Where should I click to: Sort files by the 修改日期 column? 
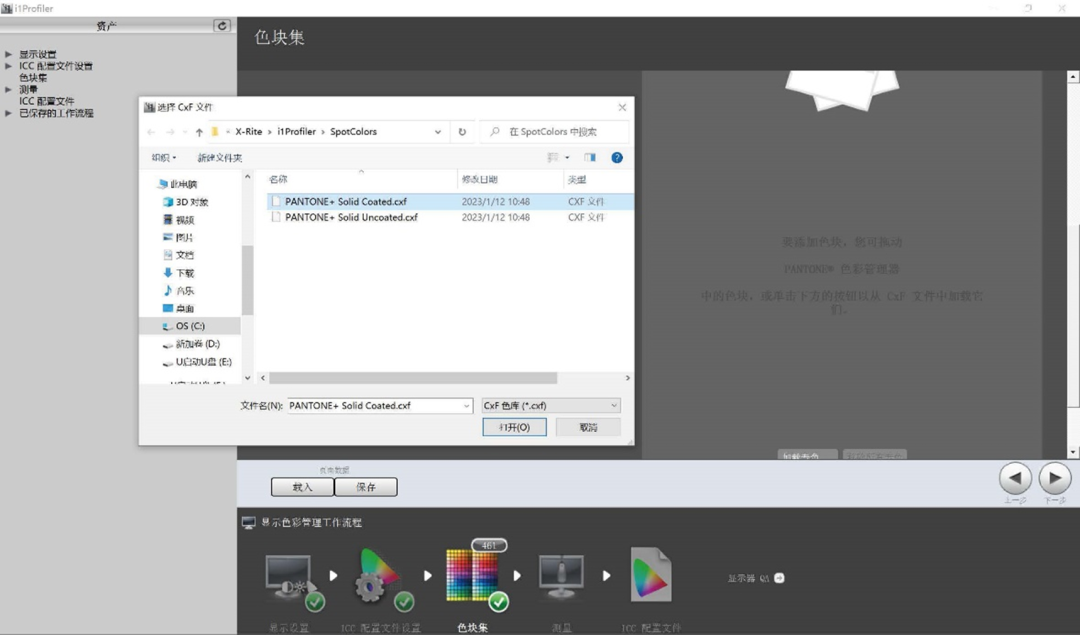479,179
